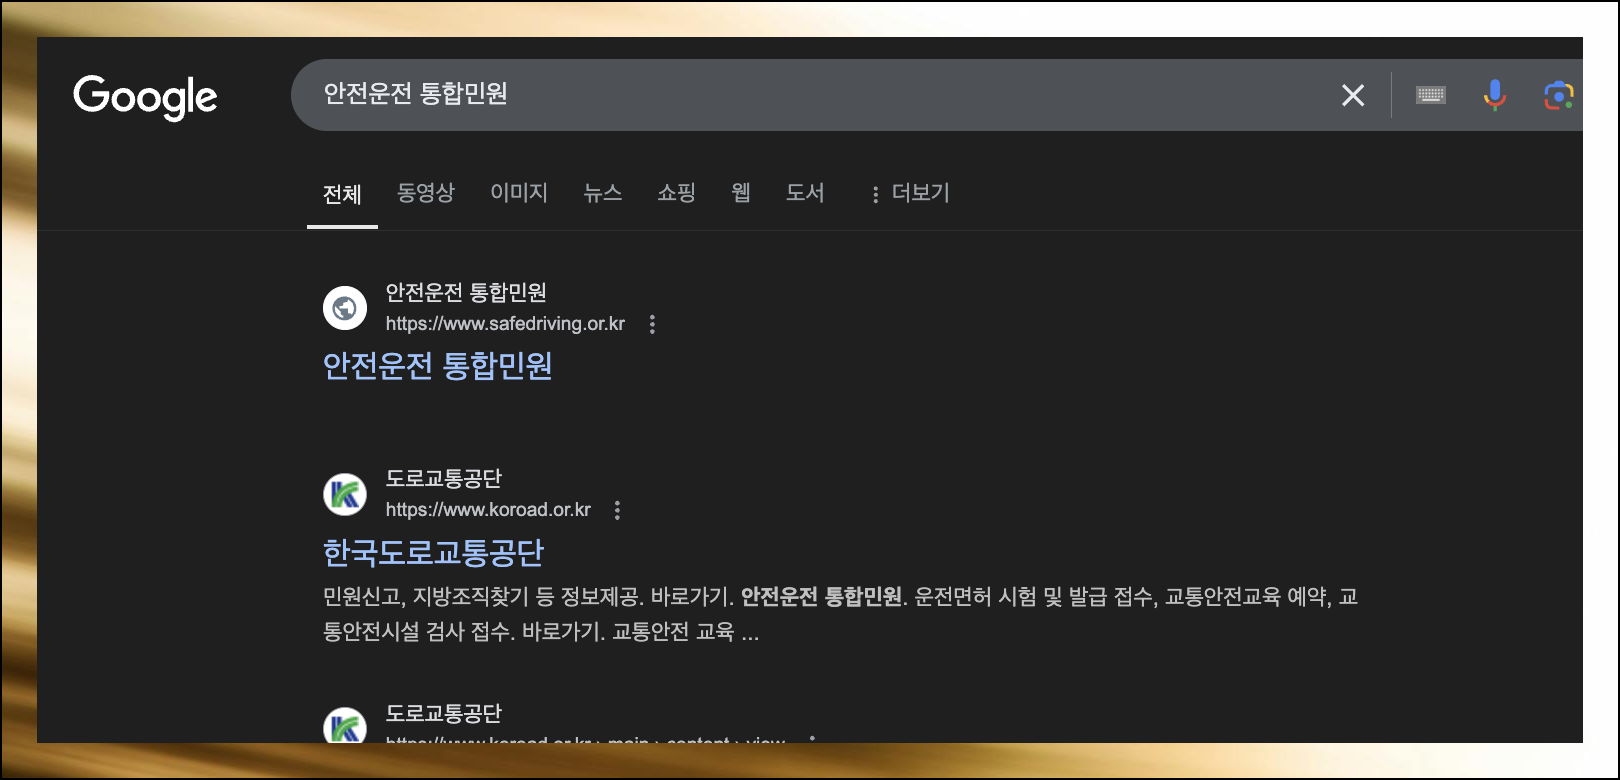Click the snippet text starting with 민원신고
This screenshot has width=1620, height=780.
pos(840,614)
